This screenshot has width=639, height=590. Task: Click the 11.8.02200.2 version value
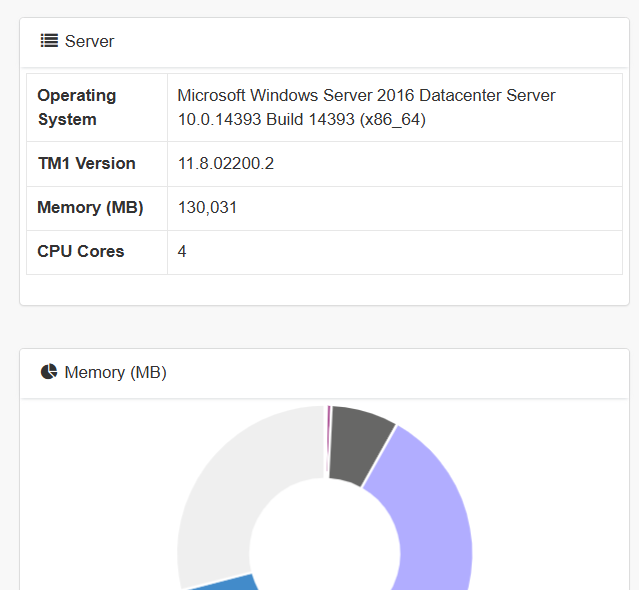226,163
